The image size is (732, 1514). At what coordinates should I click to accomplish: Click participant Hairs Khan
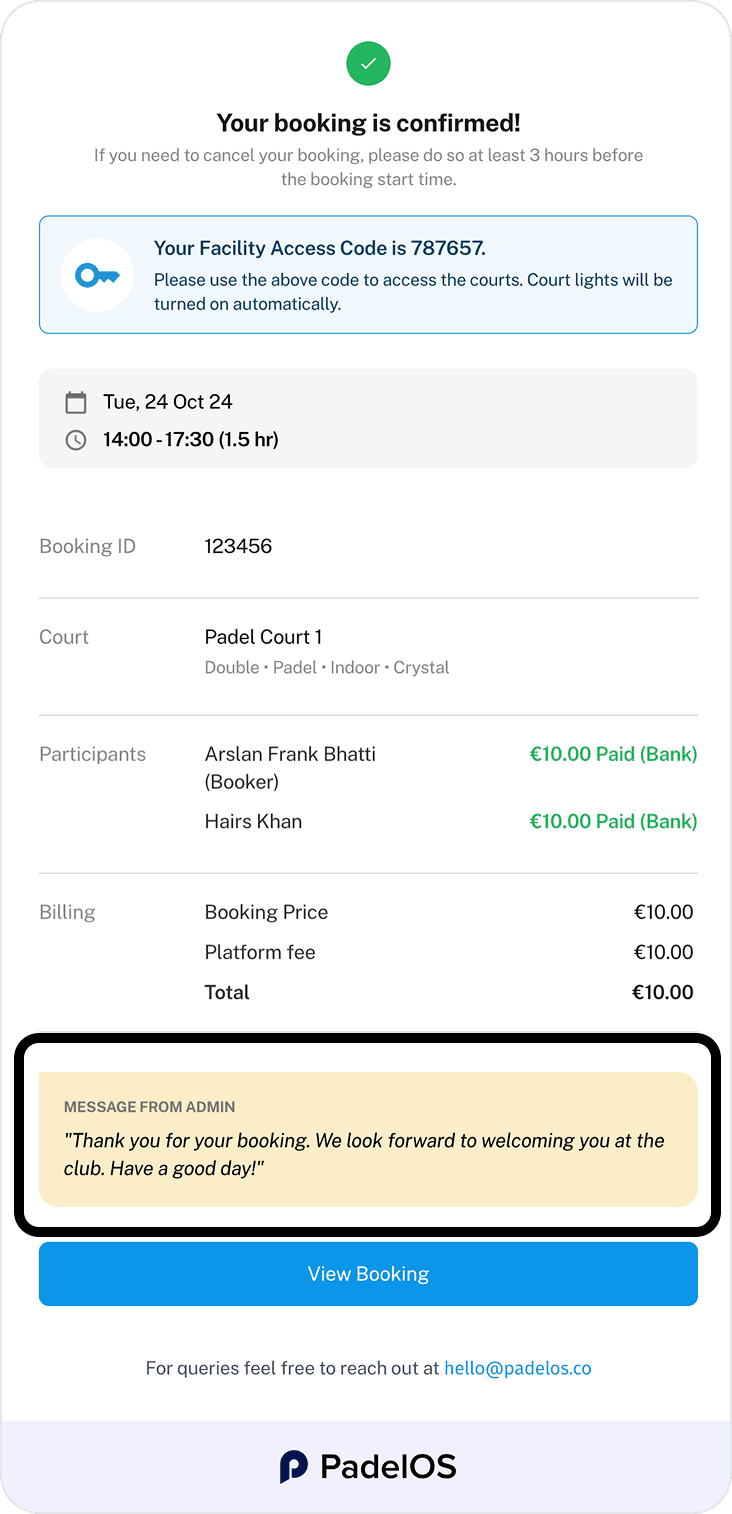tap(253, 822)
